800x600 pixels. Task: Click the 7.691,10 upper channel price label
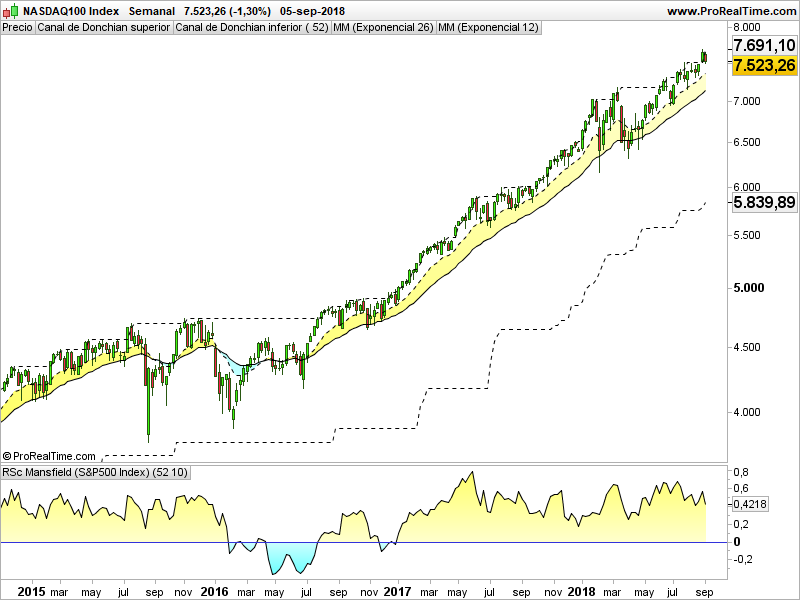click(764, 46)
